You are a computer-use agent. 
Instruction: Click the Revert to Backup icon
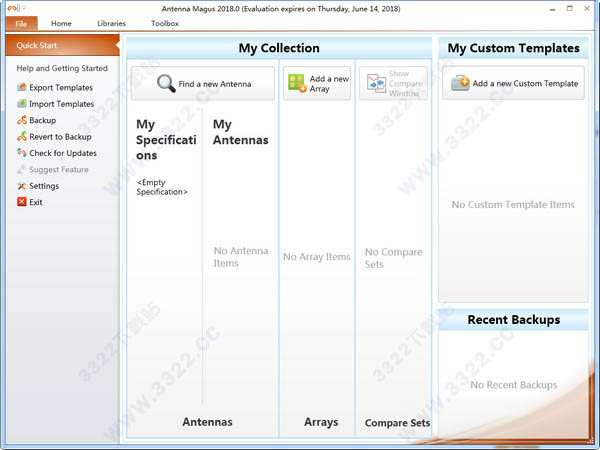click(22, 137)
